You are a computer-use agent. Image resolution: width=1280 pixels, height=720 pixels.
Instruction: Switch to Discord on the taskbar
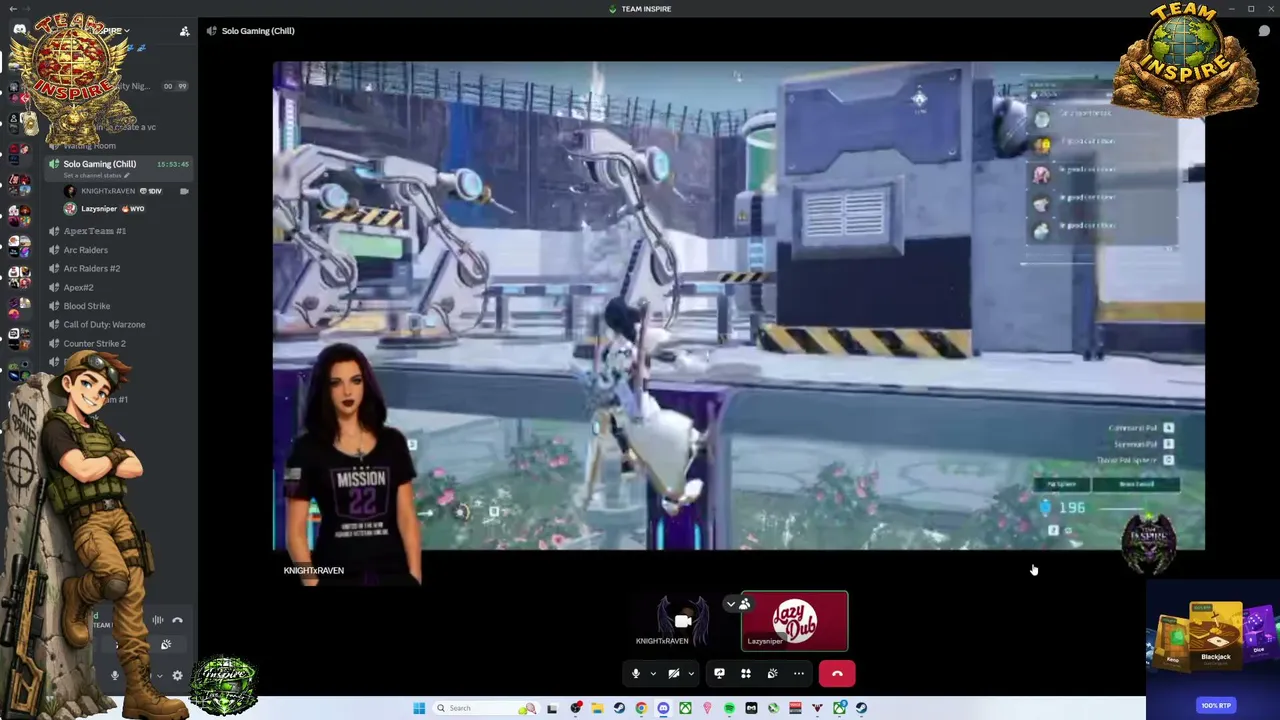coord(663,708)
